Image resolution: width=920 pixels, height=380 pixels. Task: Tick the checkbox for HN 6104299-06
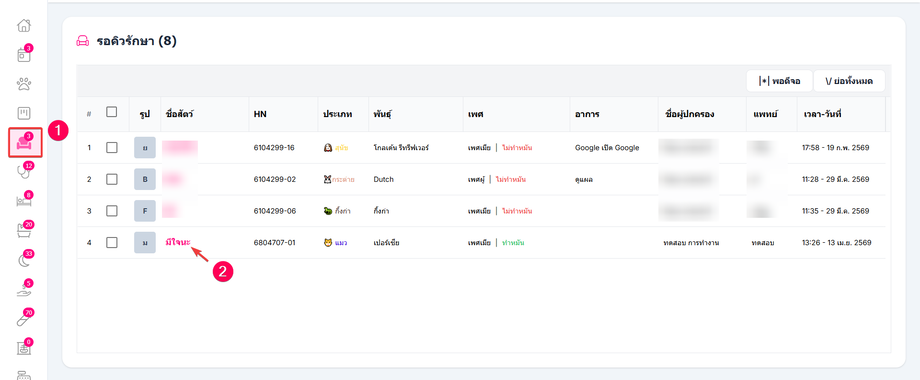click(111, 211)
